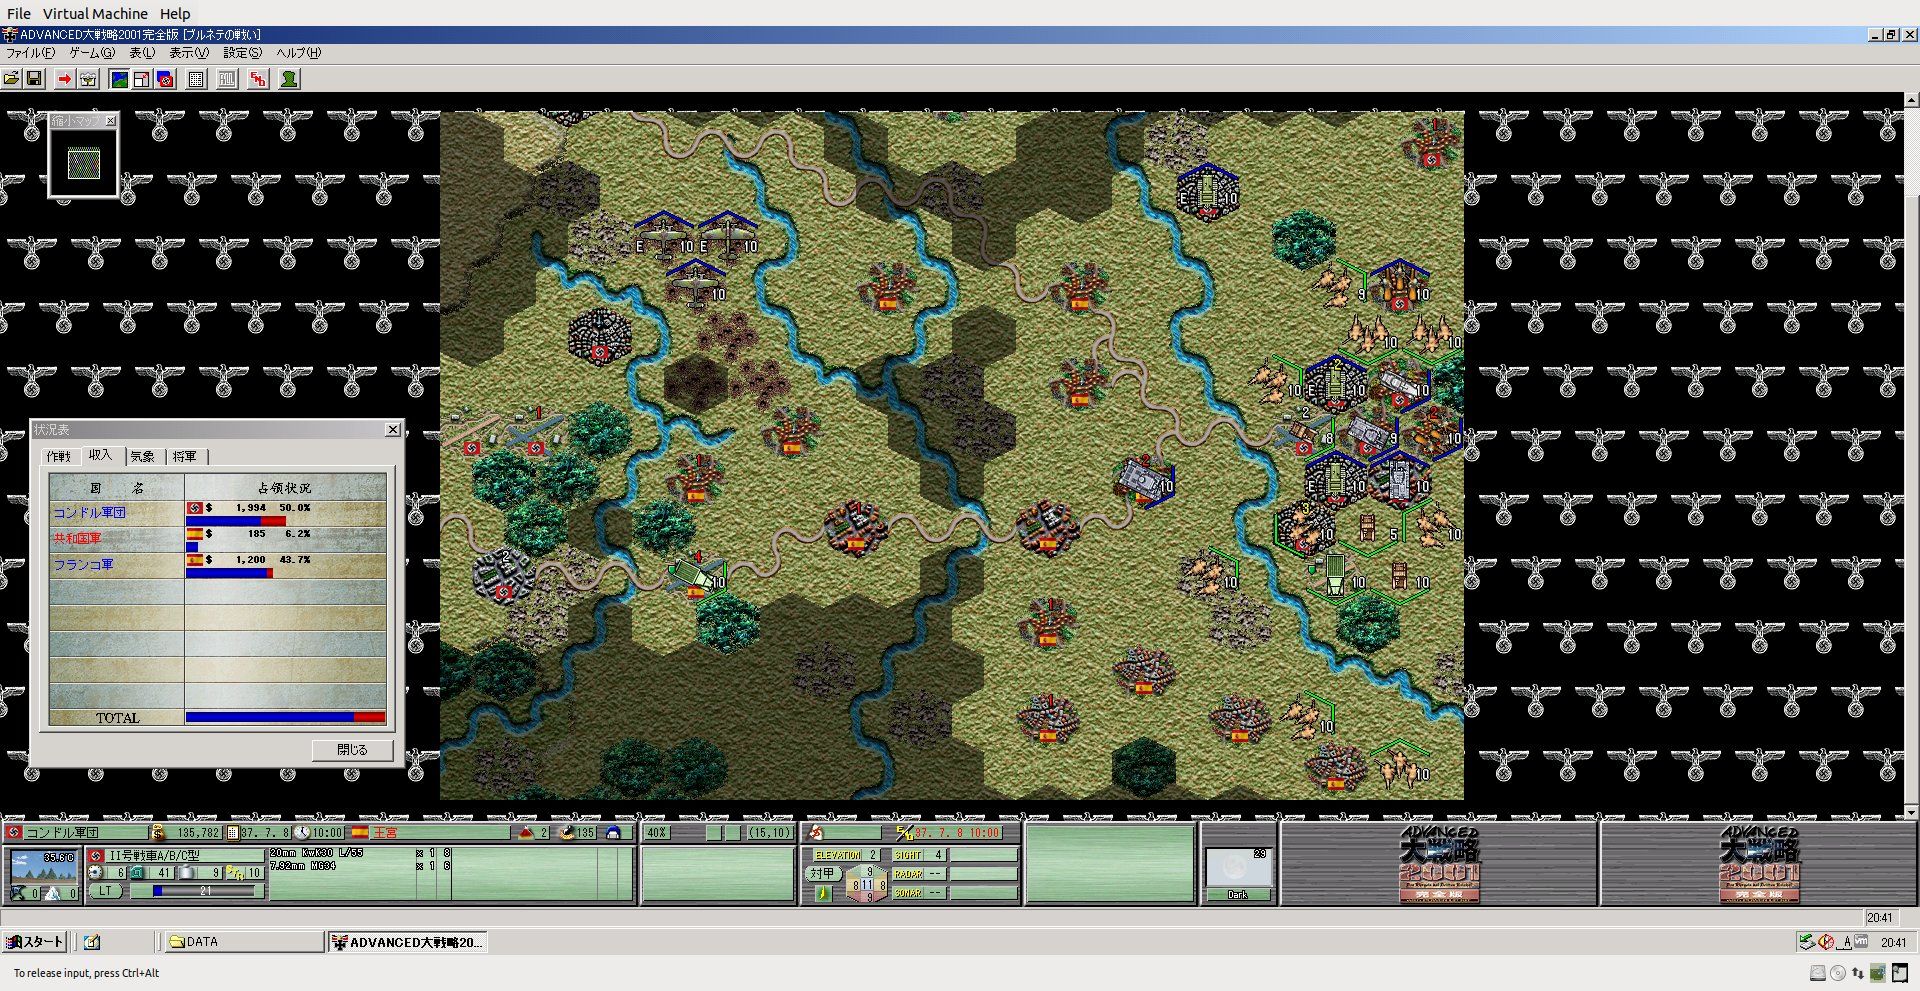Click the 占領状況 column header

(x=285, y=488)
